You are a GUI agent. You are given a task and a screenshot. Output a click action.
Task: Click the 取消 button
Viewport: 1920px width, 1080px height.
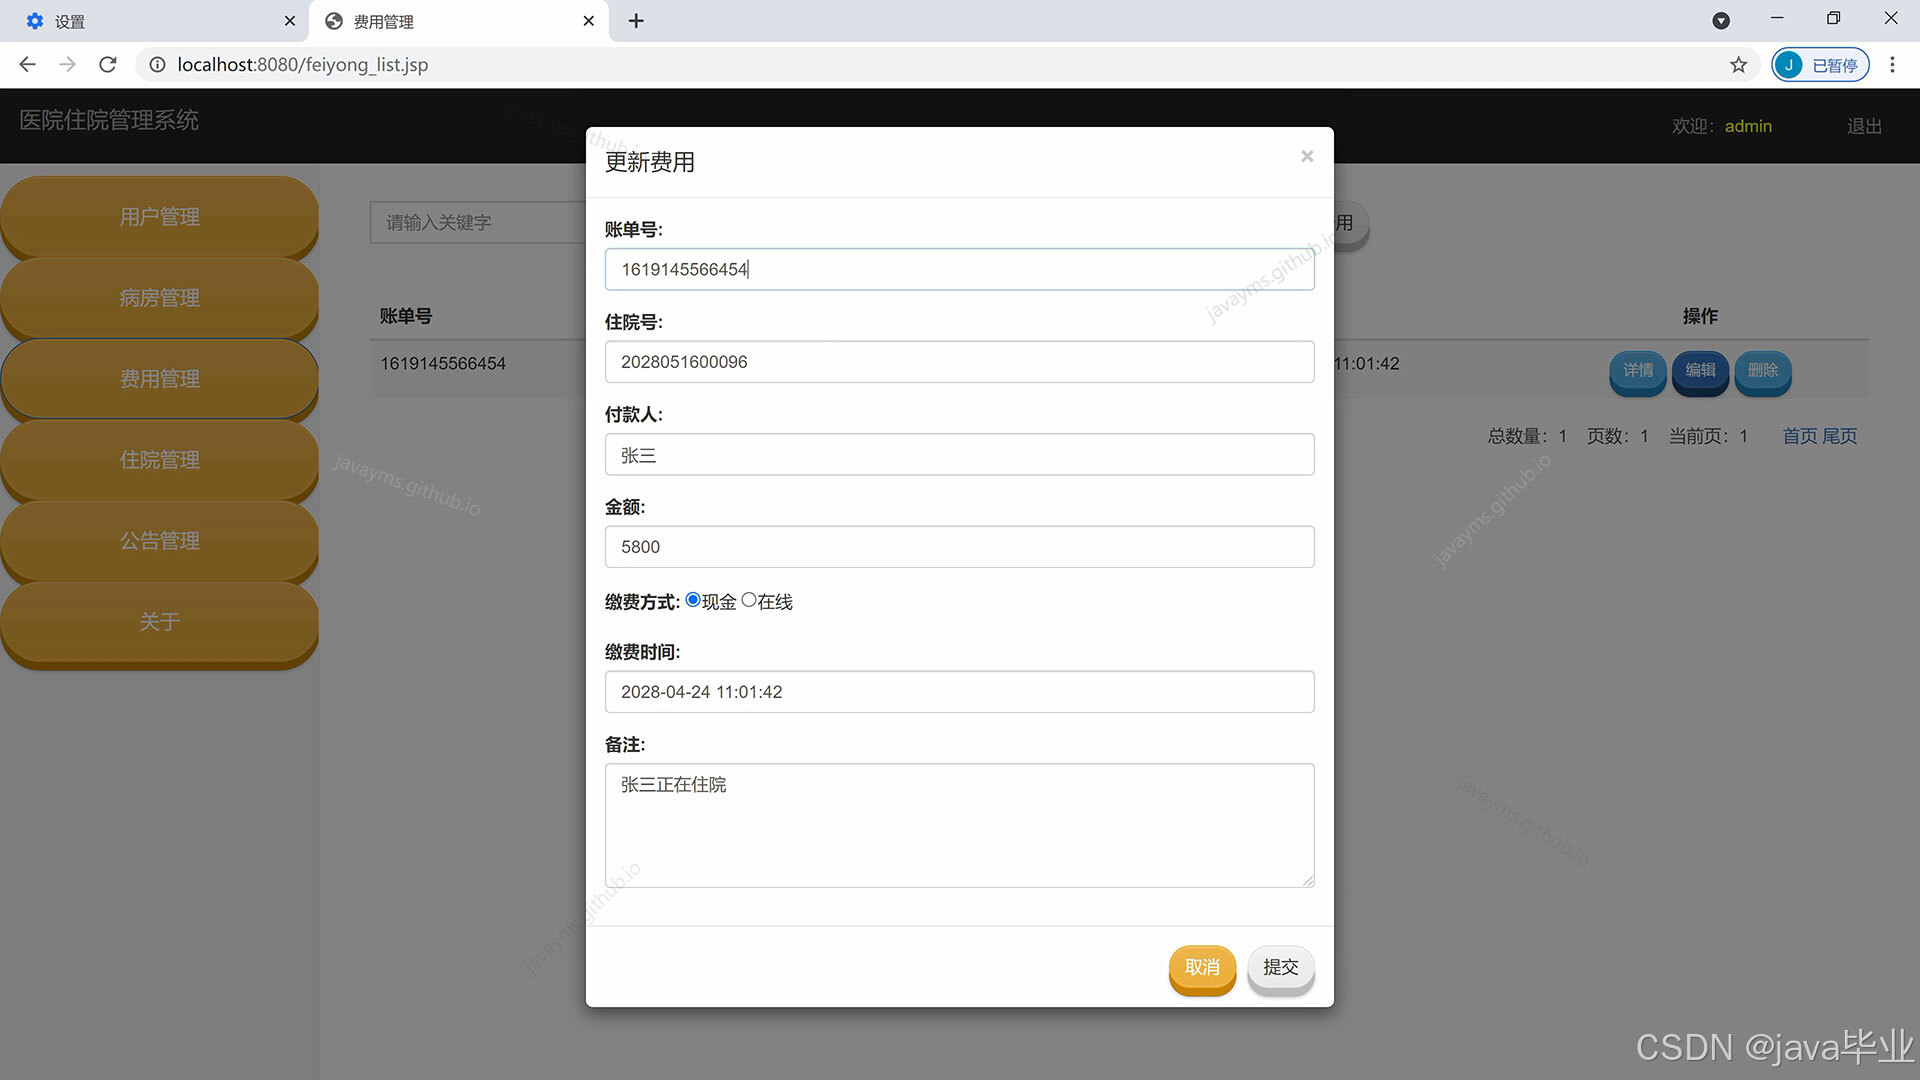pos(1202,968)
